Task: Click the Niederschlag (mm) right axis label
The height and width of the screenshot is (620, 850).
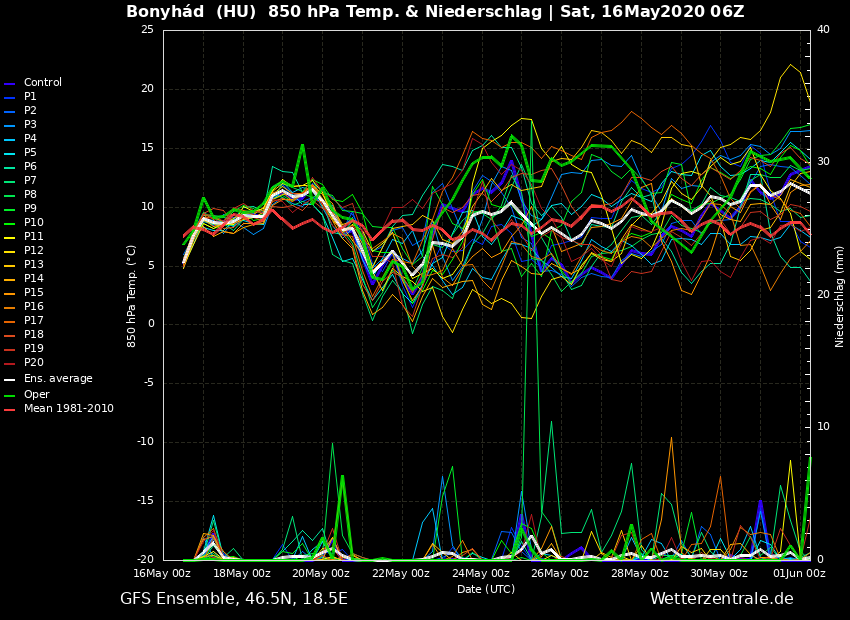Action: pos(840,296)
